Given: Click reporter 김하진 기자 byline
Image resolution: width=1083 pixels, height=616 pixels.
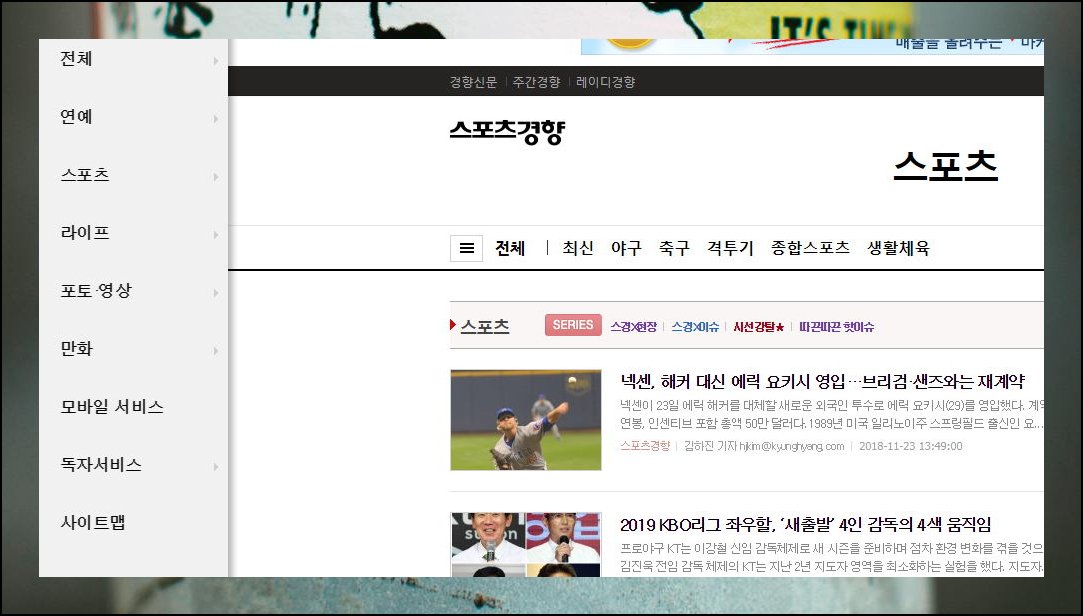Looking at the screenshot, I should click(764, 446).
